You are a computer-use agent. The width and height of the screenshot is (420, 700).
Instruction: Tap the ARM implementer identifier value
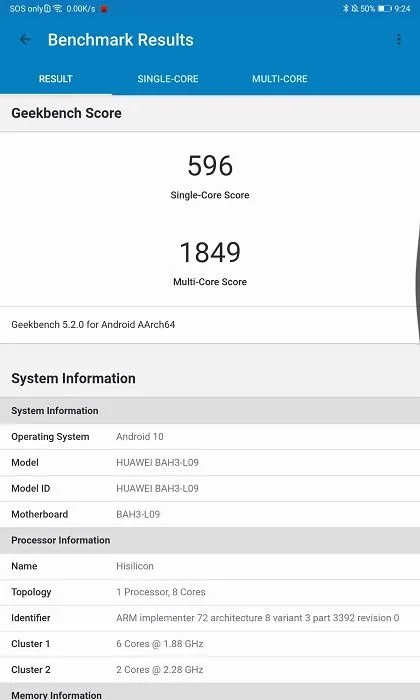(258, 618)
